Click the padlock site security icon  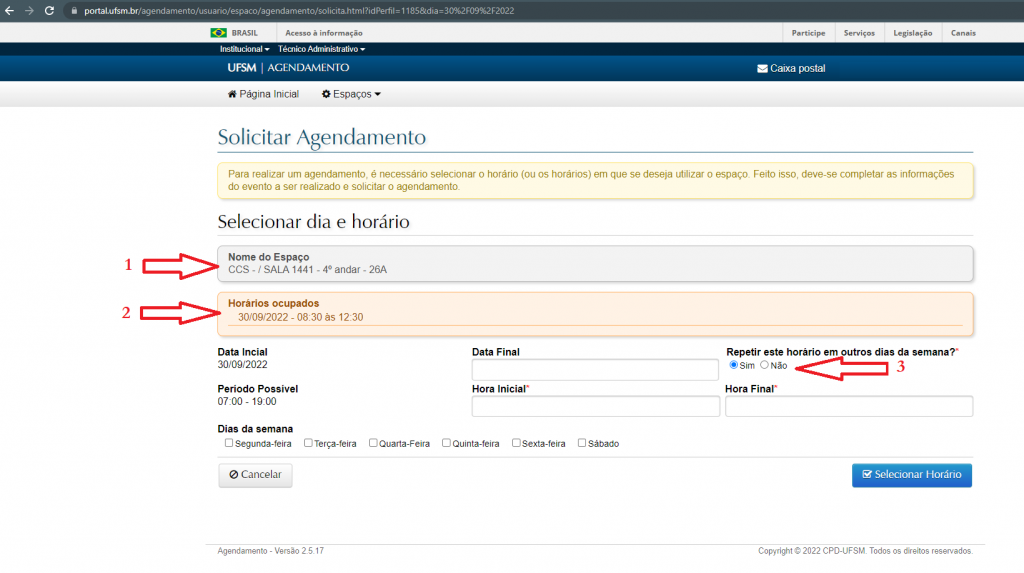[x=72, y=10]
